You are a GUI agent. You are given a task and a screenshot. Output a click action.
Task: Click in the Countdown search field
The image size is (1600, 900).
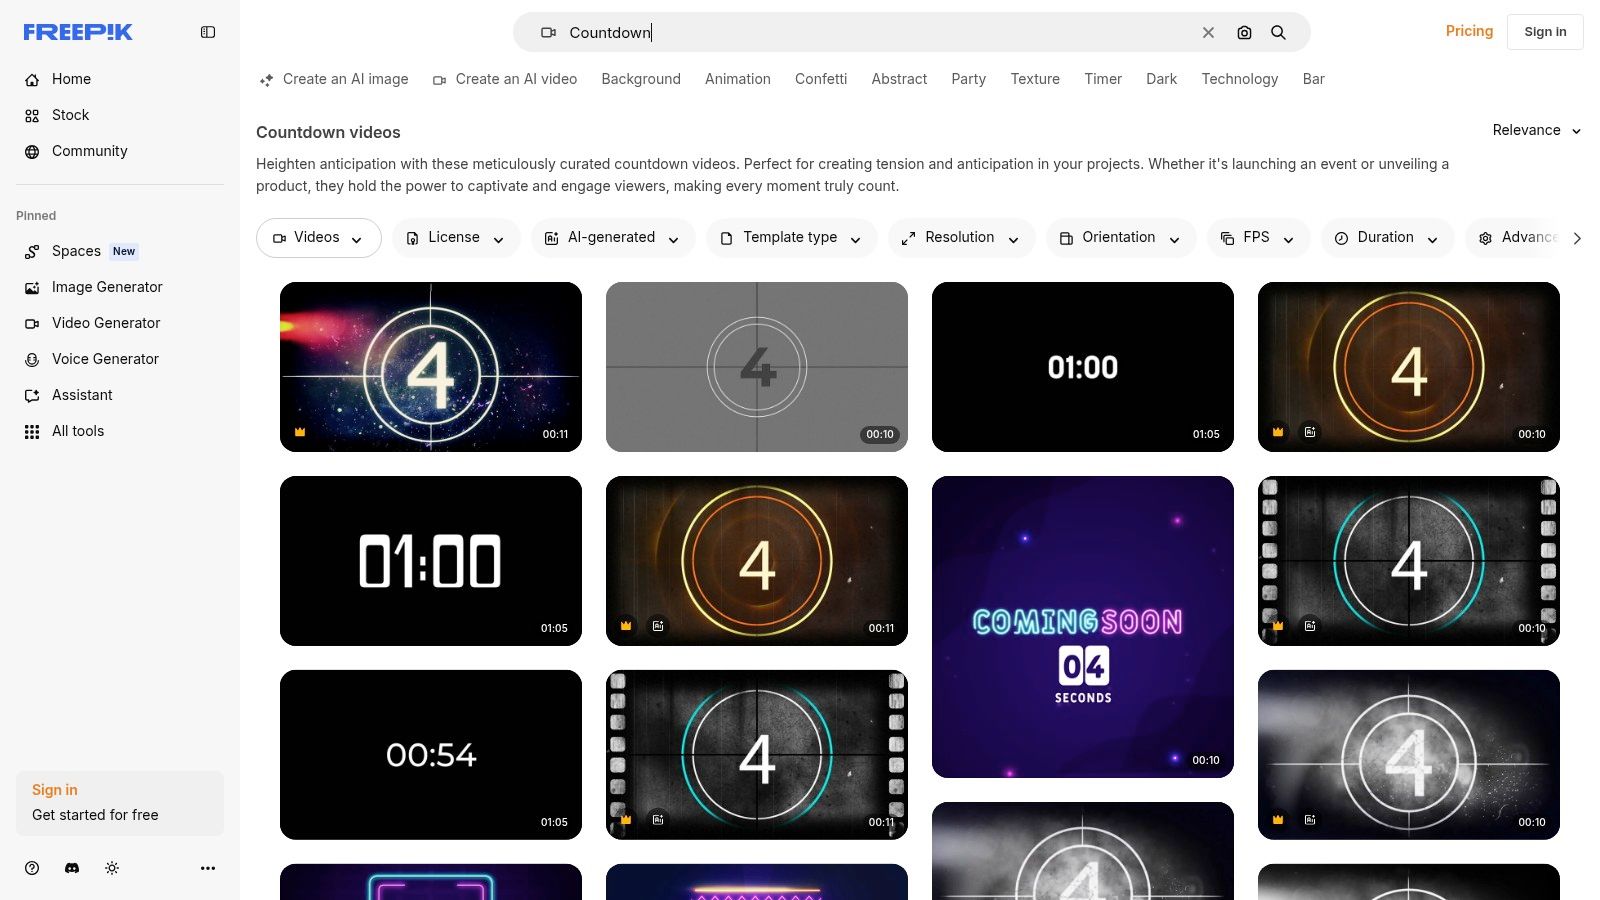pyautogui.click(x=880, y=33)
